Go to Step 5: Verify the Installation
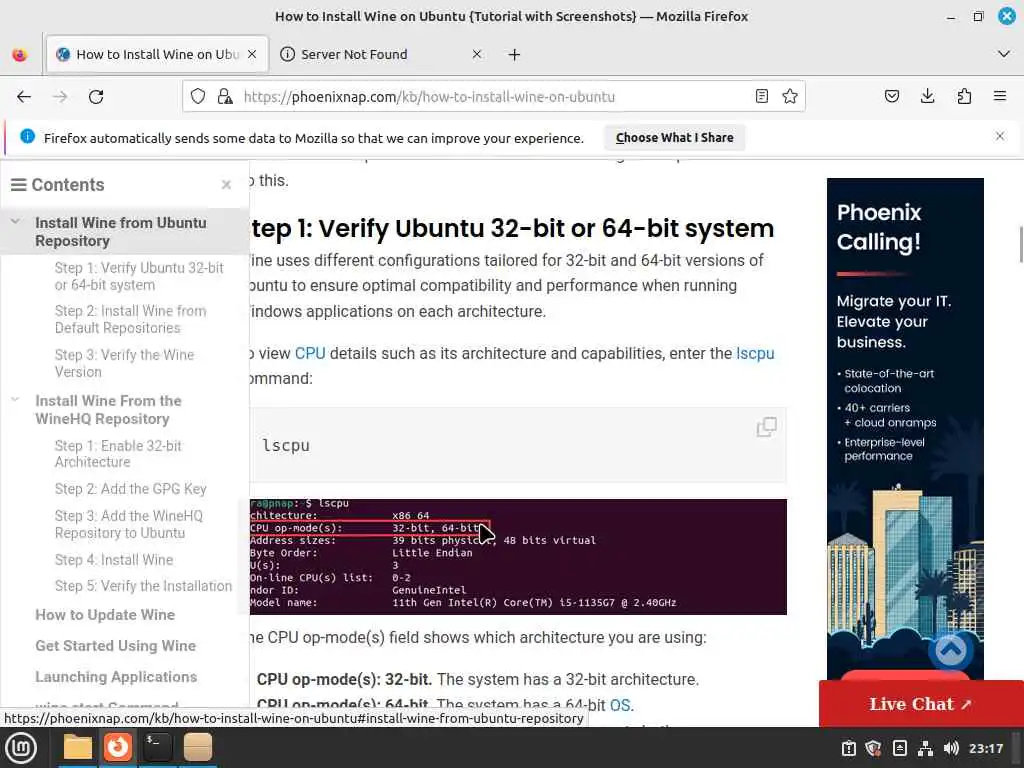Screen dimensions: 1024x768 point(143,586)
